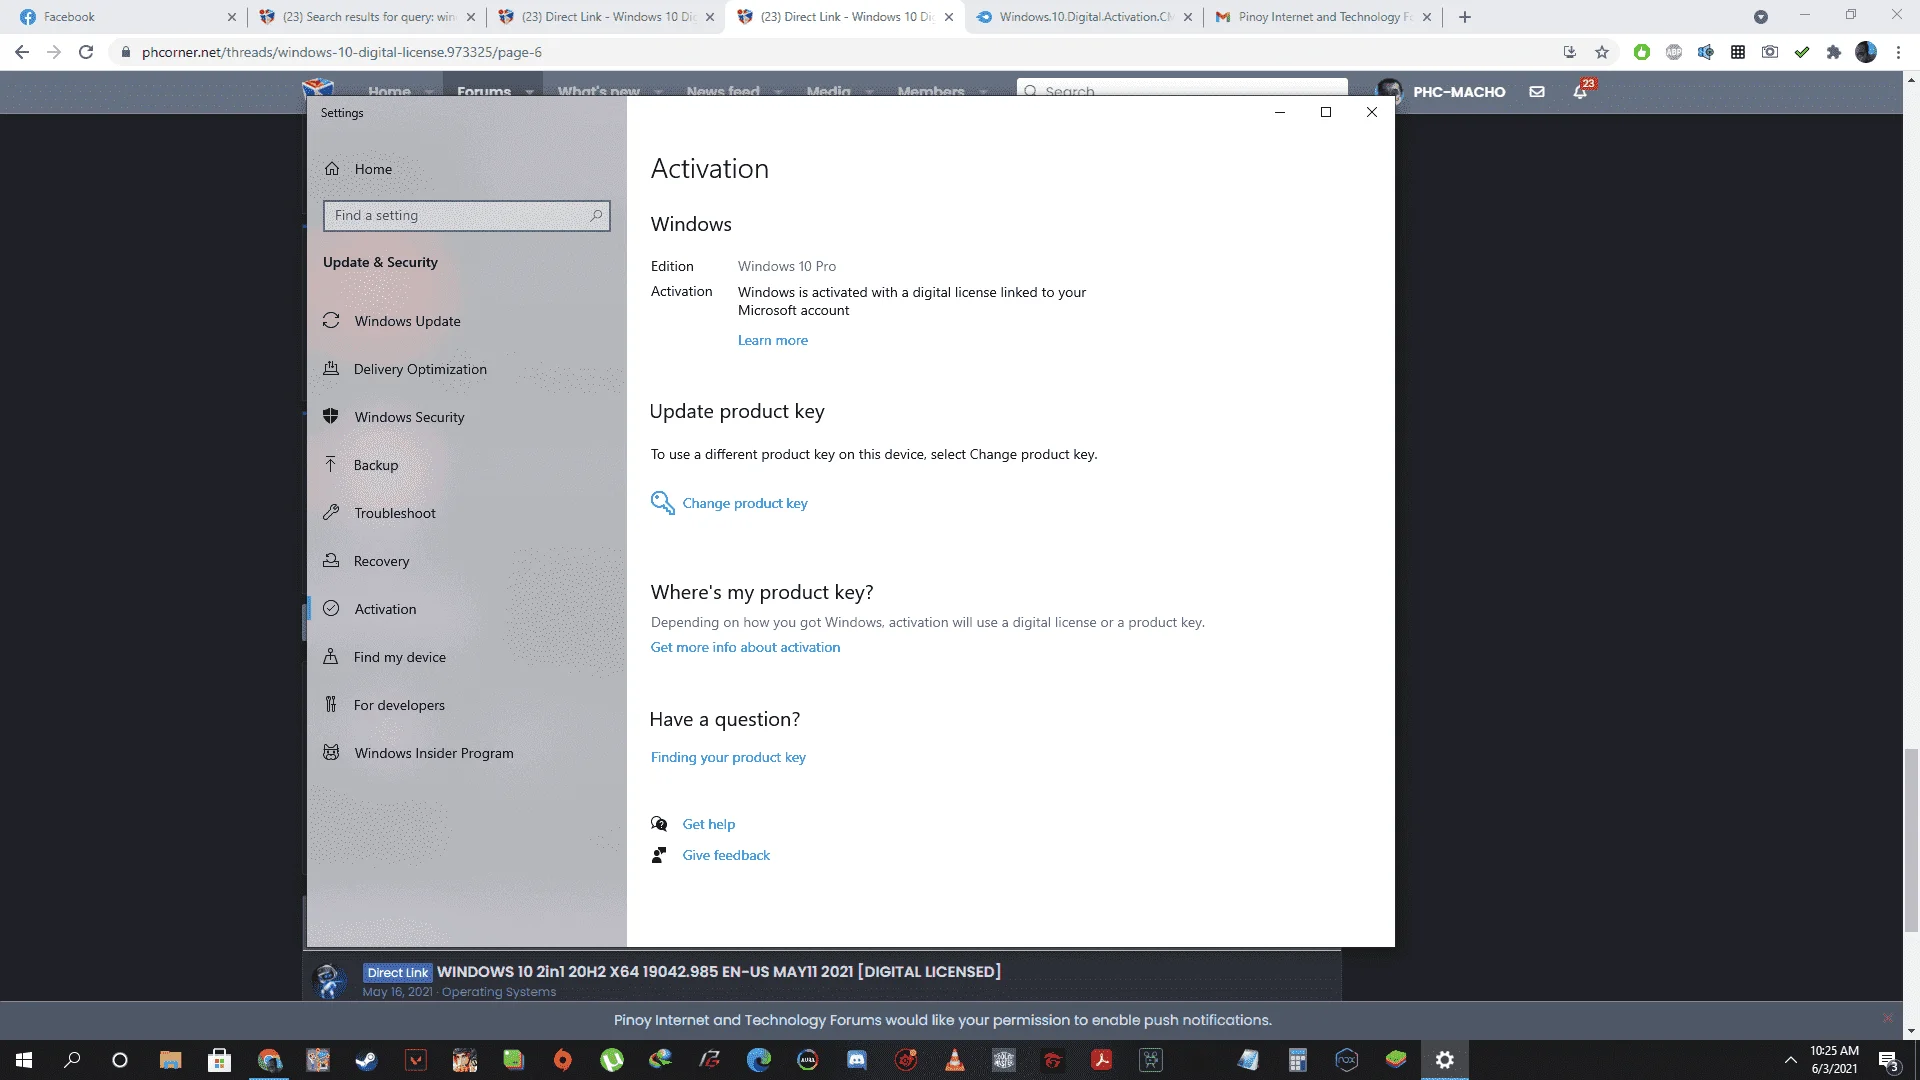Open a new Chrome tab
This screenshot has width=1920, height=1080.
[1465, 17]
